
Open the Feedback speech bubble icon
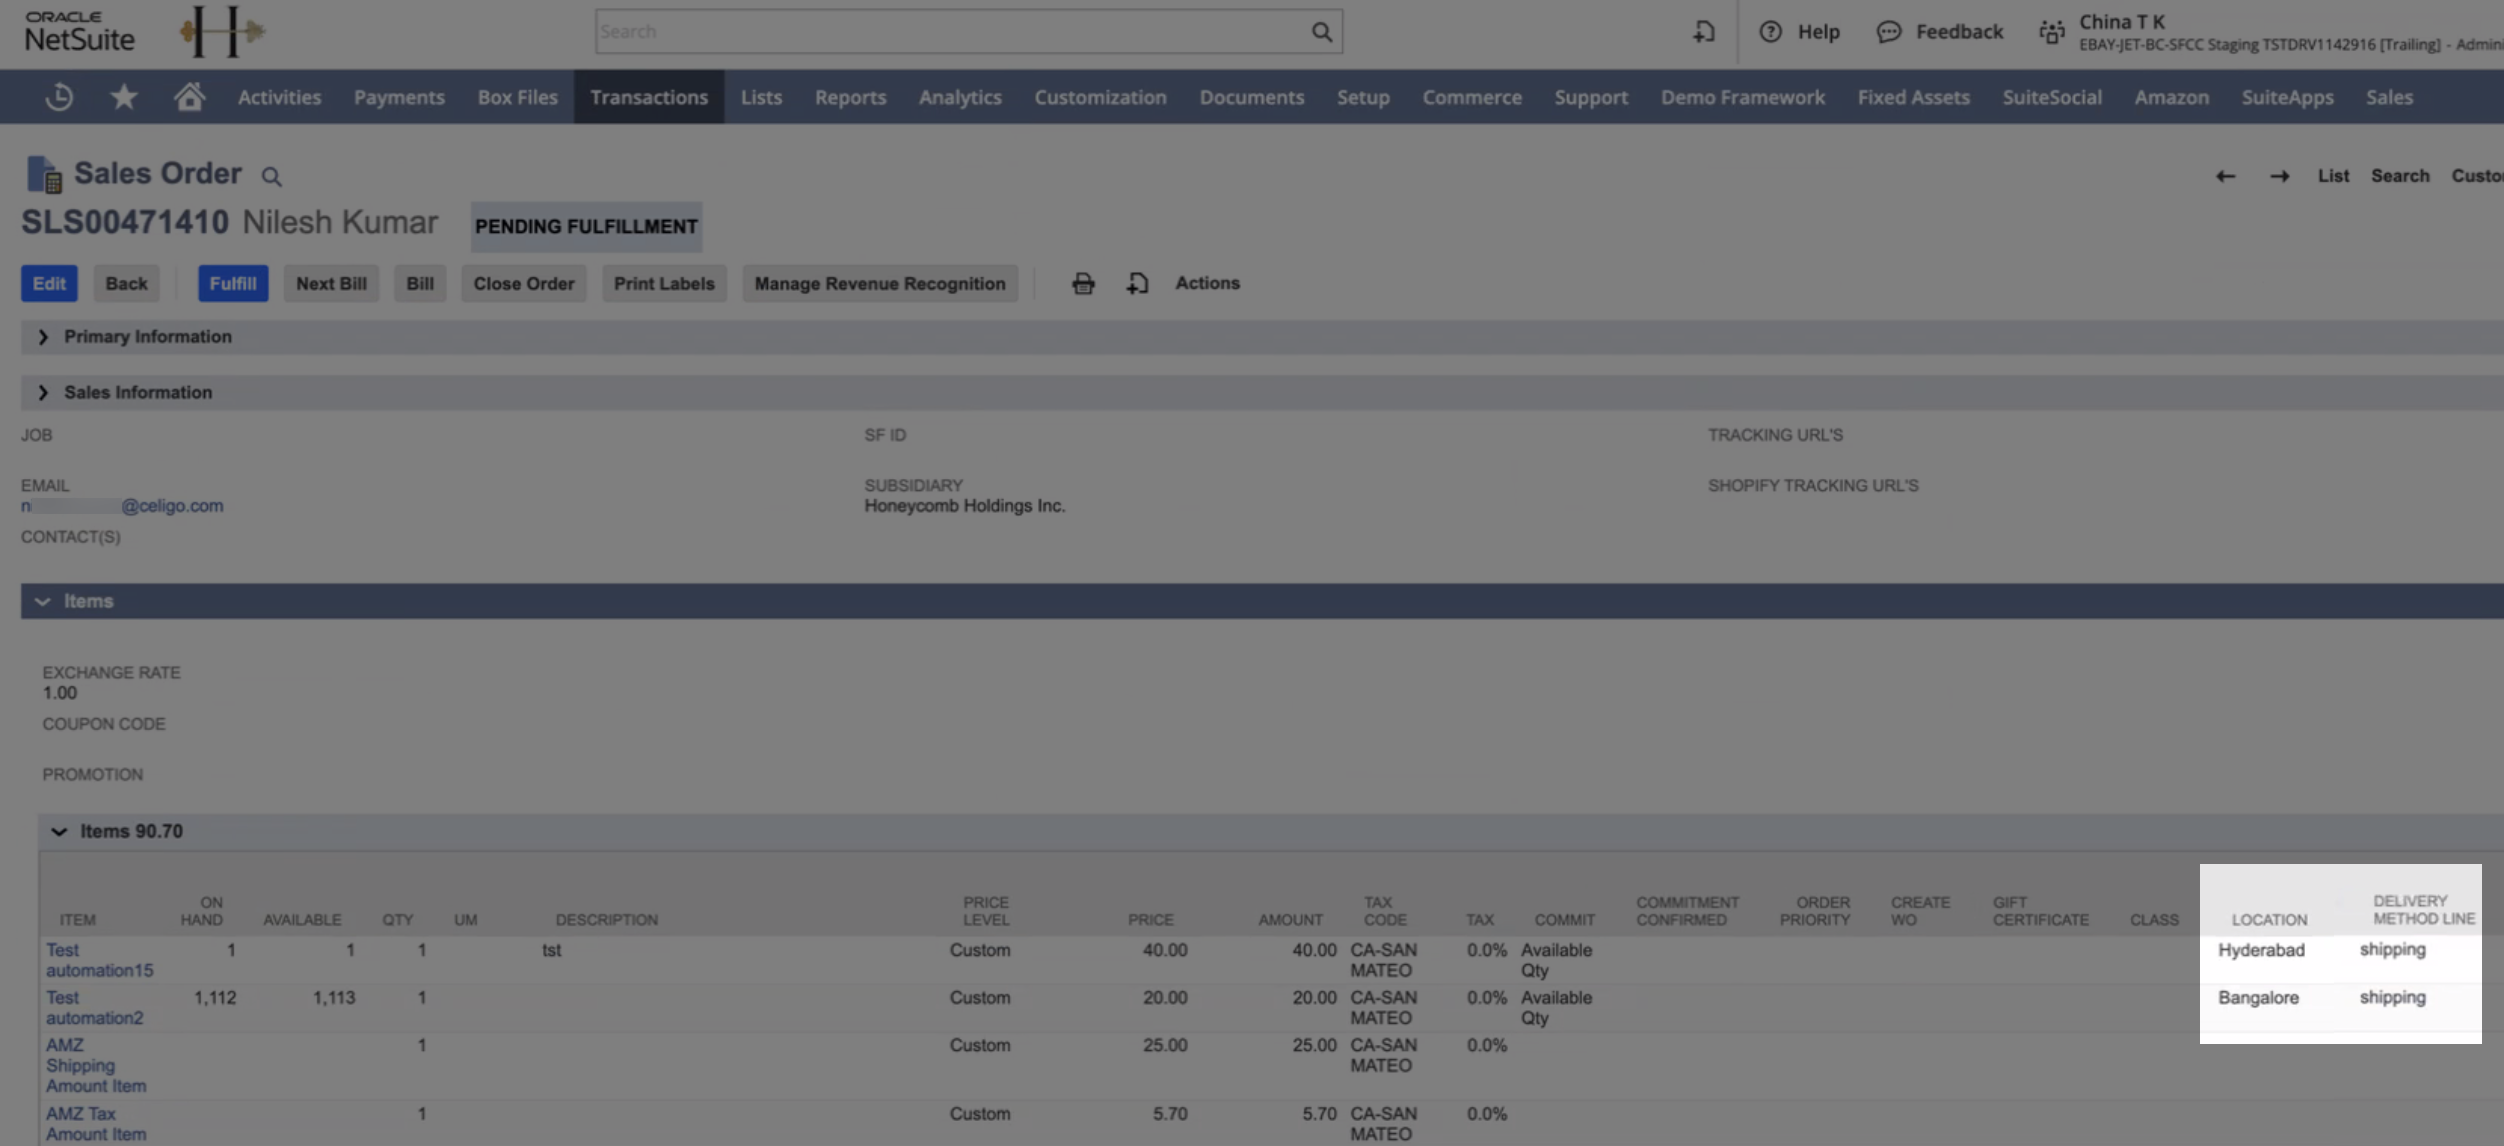click(1888, 32)
